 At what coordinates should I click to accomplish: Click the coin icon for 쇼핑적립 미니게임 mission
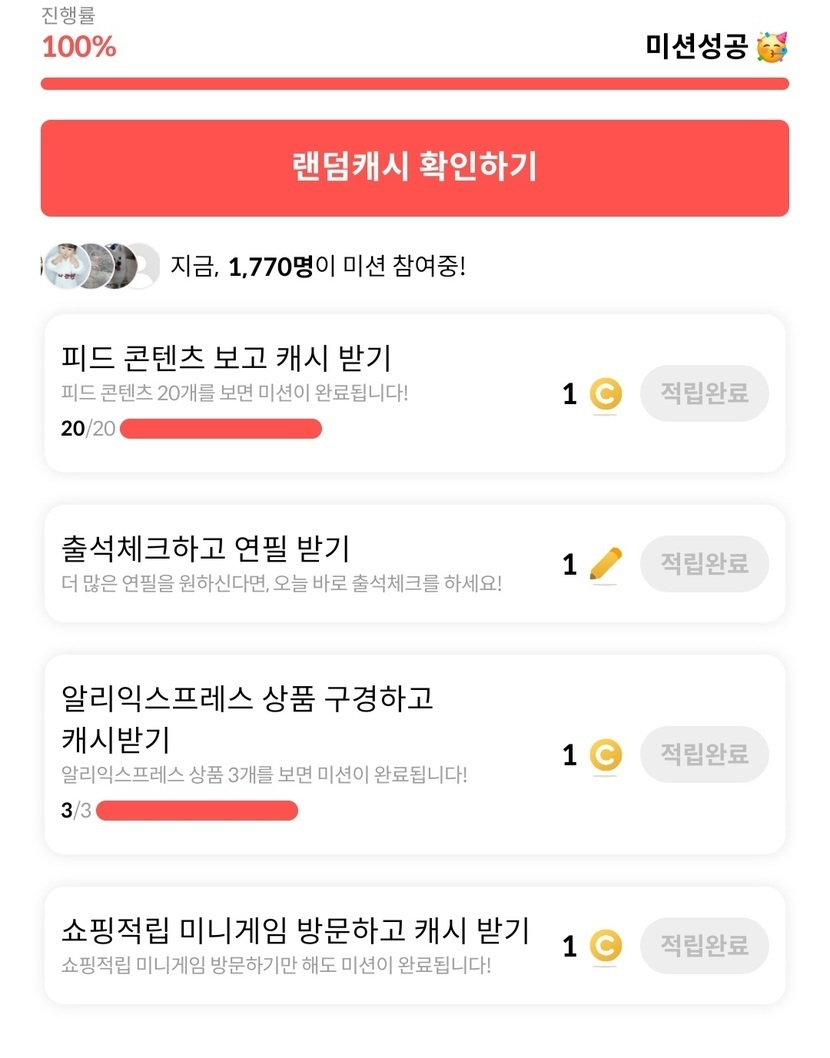click(604, 946)
